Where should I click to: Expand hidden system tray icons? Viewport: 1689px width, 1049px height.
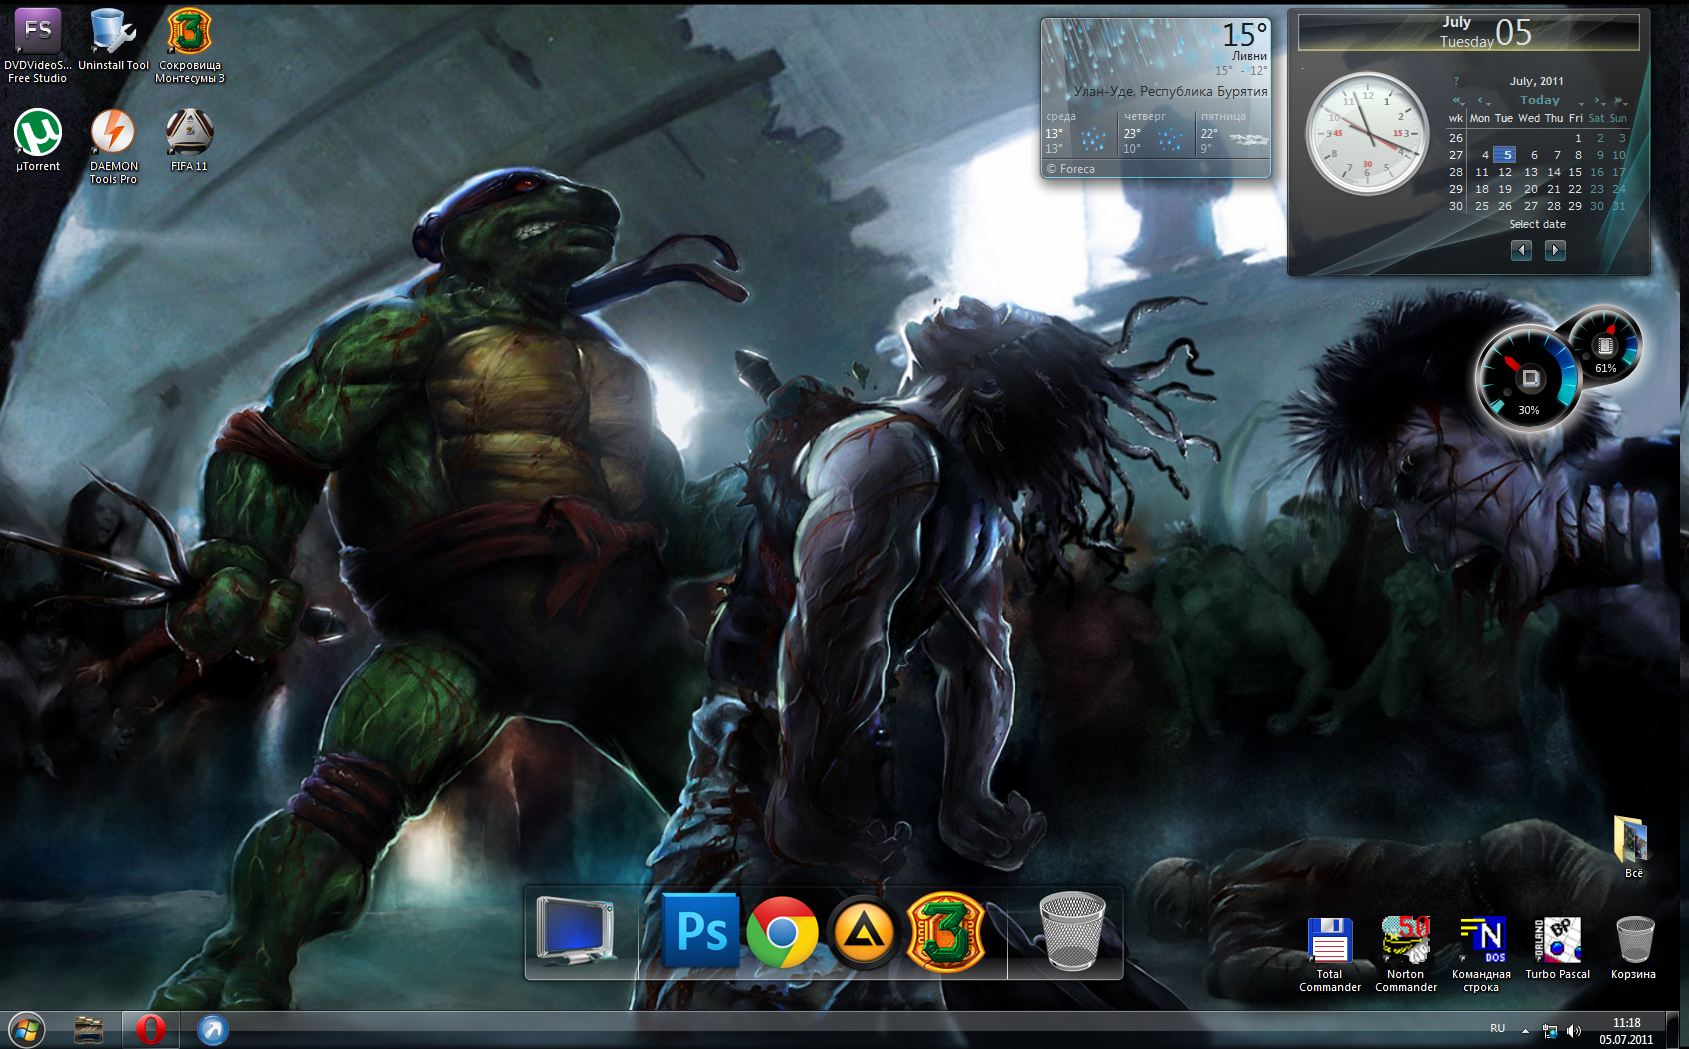point(1525,1030)
